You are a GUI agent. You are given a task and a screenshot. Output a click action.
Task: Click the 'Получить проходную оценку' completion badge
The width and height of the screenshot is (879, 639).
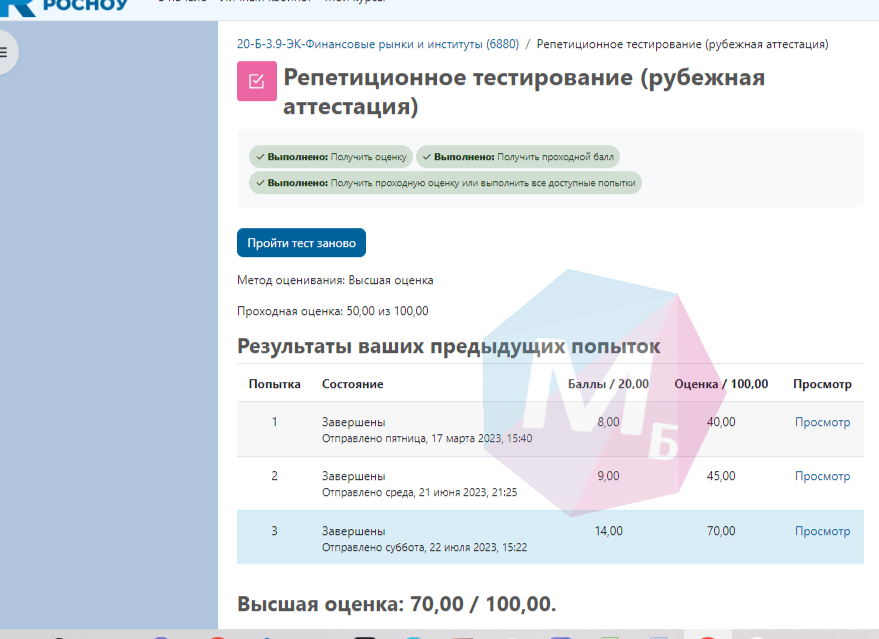445,183
